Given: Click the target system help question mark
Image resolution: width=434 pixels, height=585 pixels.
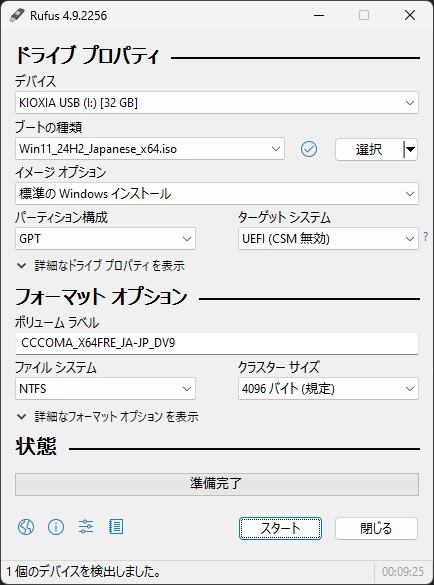Looking at the screenshot, I should point(426,236).
